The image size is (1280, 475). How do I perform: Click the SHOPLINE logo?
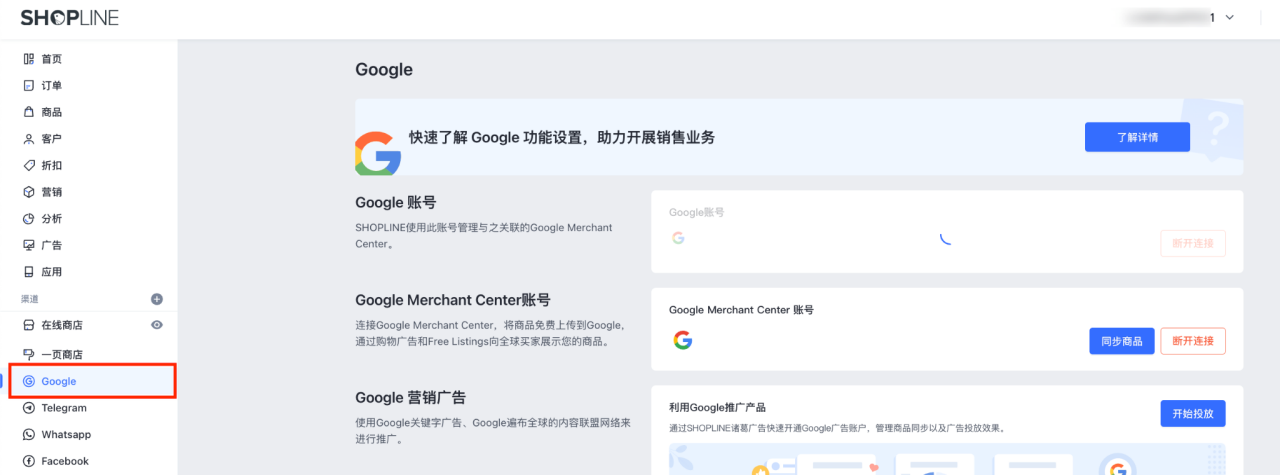(69, 17)
